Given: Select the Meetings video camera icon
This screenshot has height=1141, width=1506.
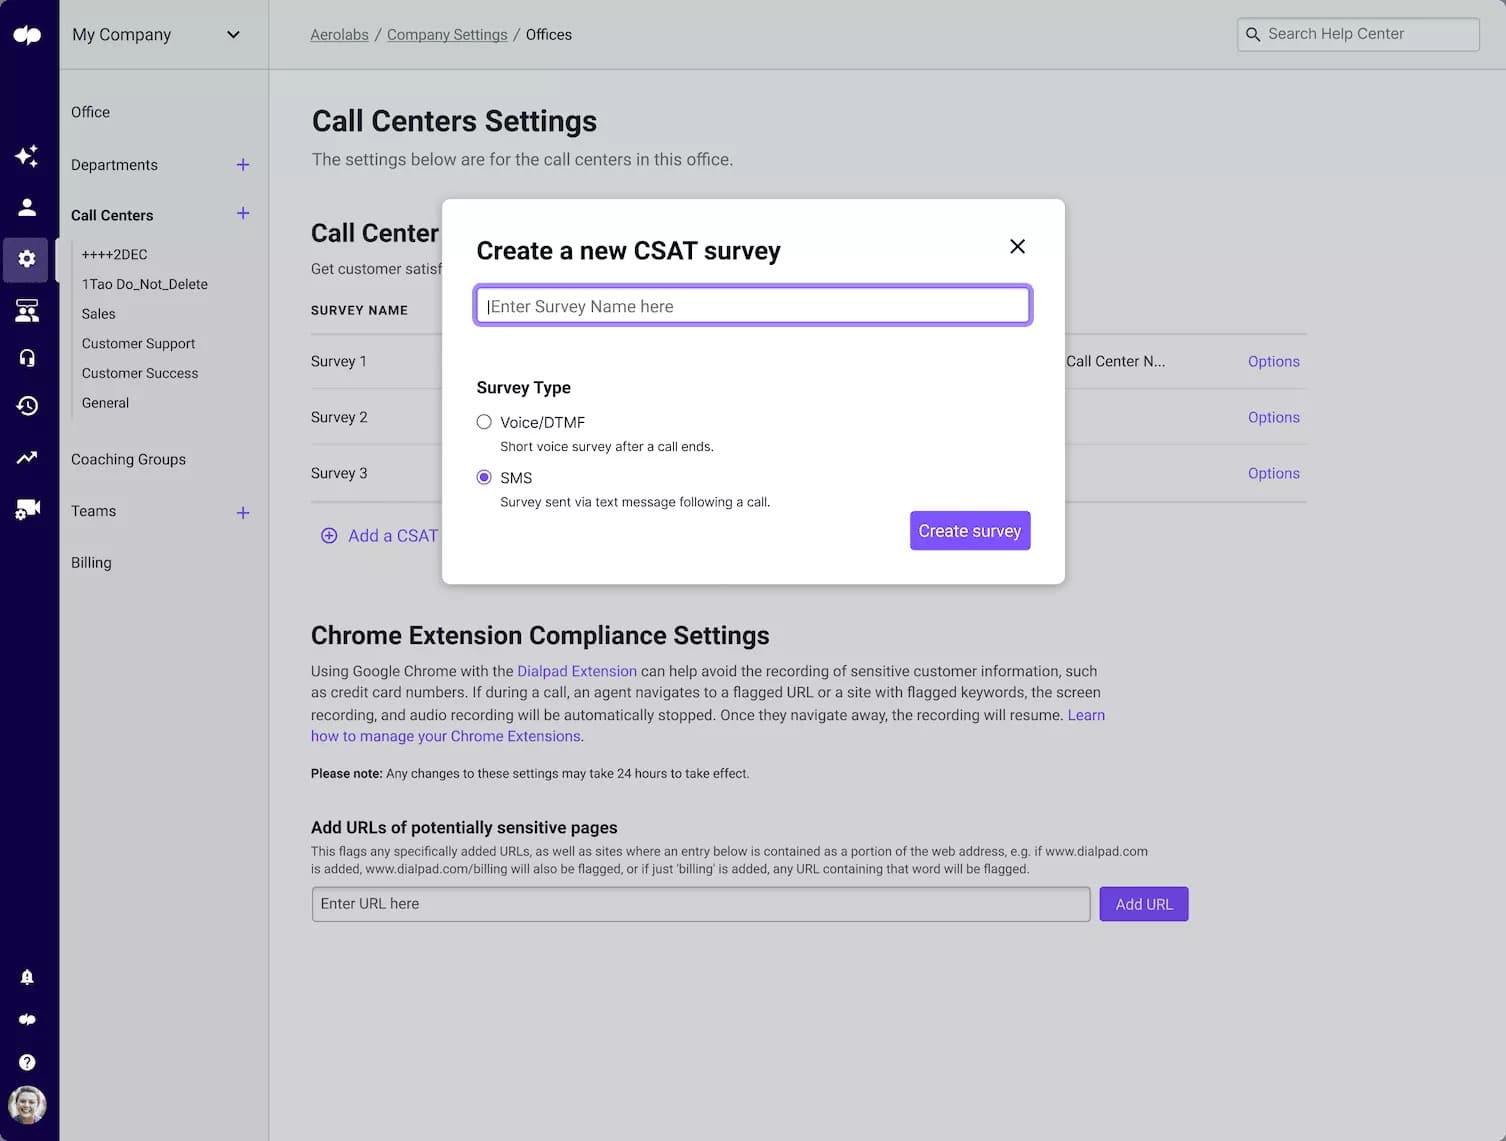Looking at the screenshot, I should pyautogui.click(x=27, y=509).
